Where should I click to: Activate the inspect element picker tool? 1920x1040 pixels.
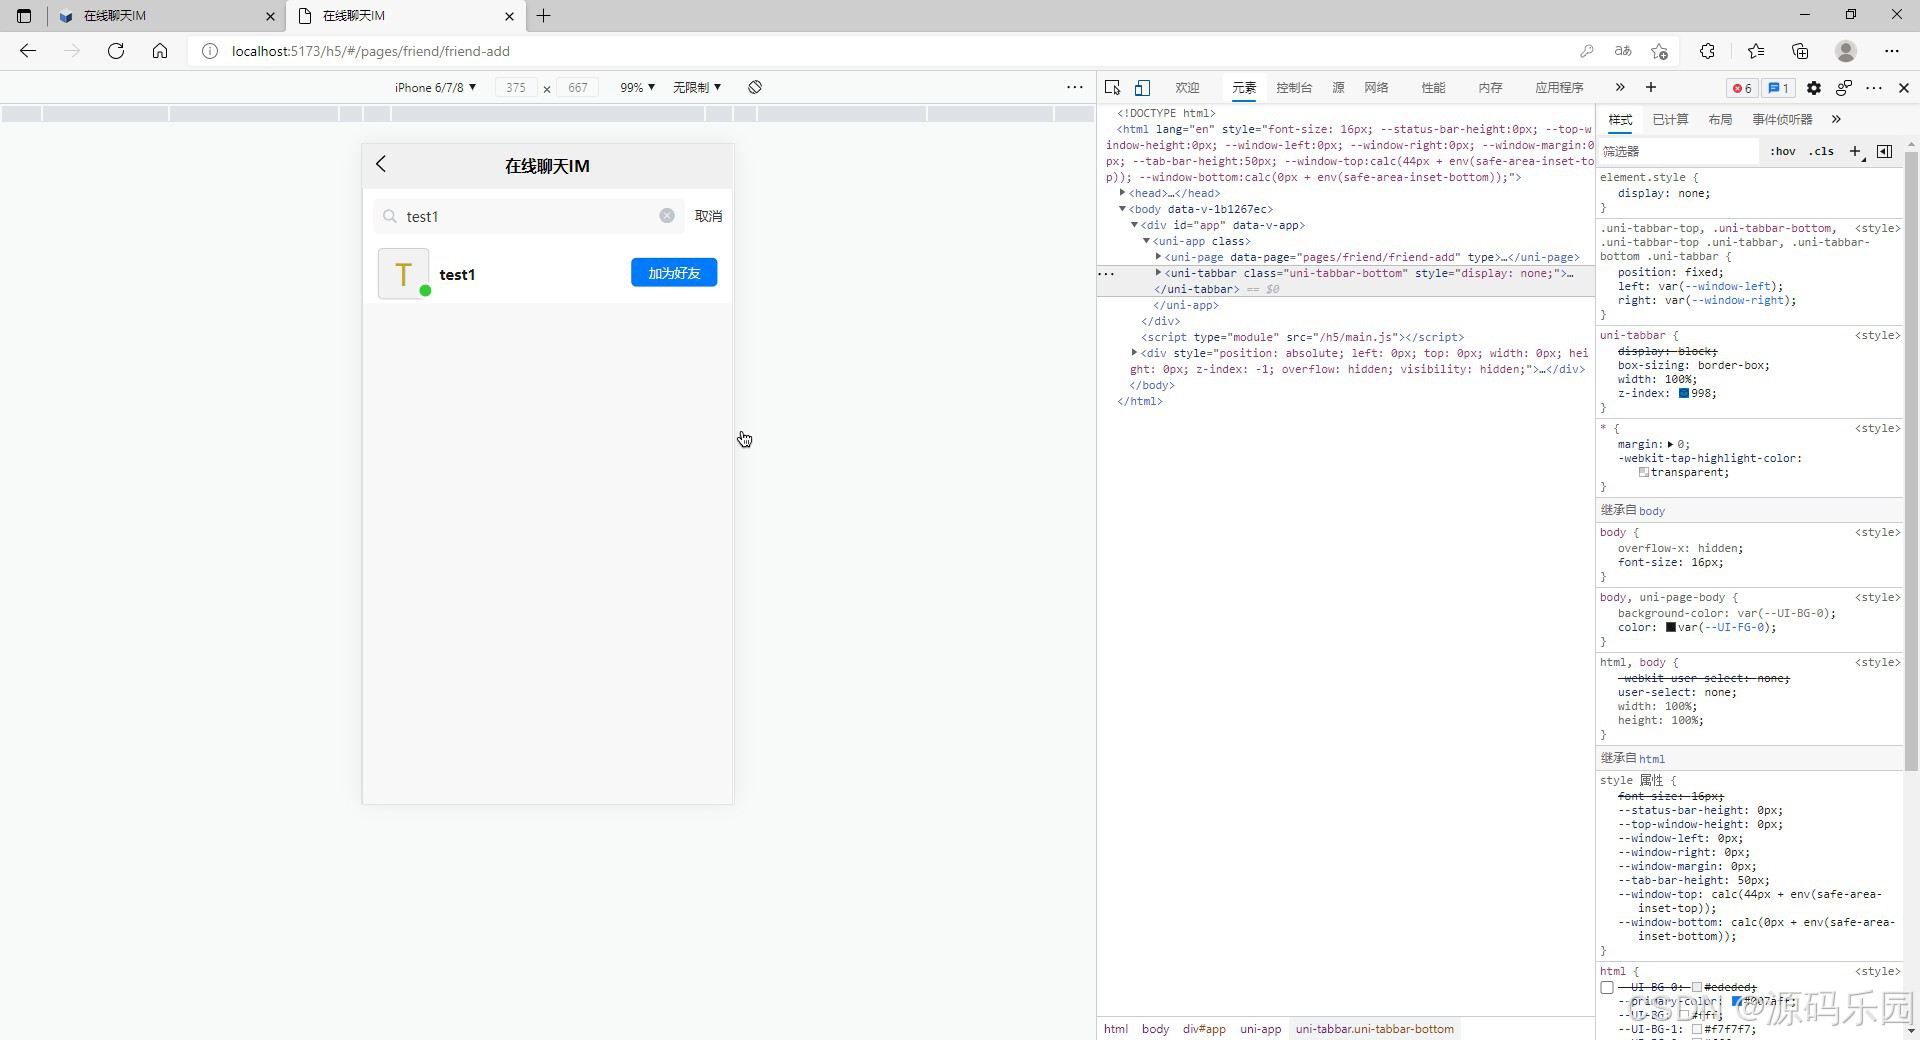[x=1112, y=88]
